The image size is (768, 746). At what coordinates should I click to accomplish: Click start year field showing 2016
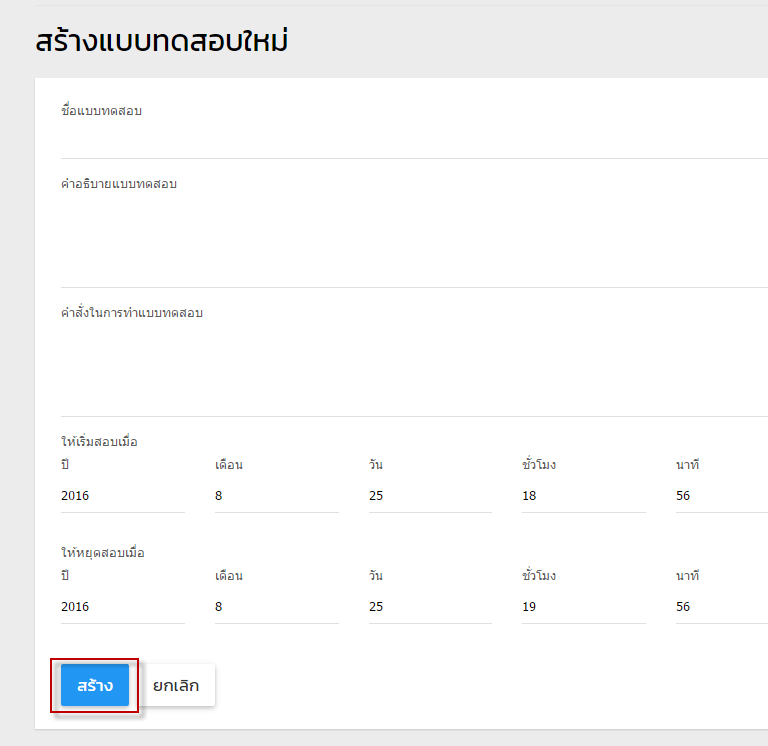tap(123, 496)
